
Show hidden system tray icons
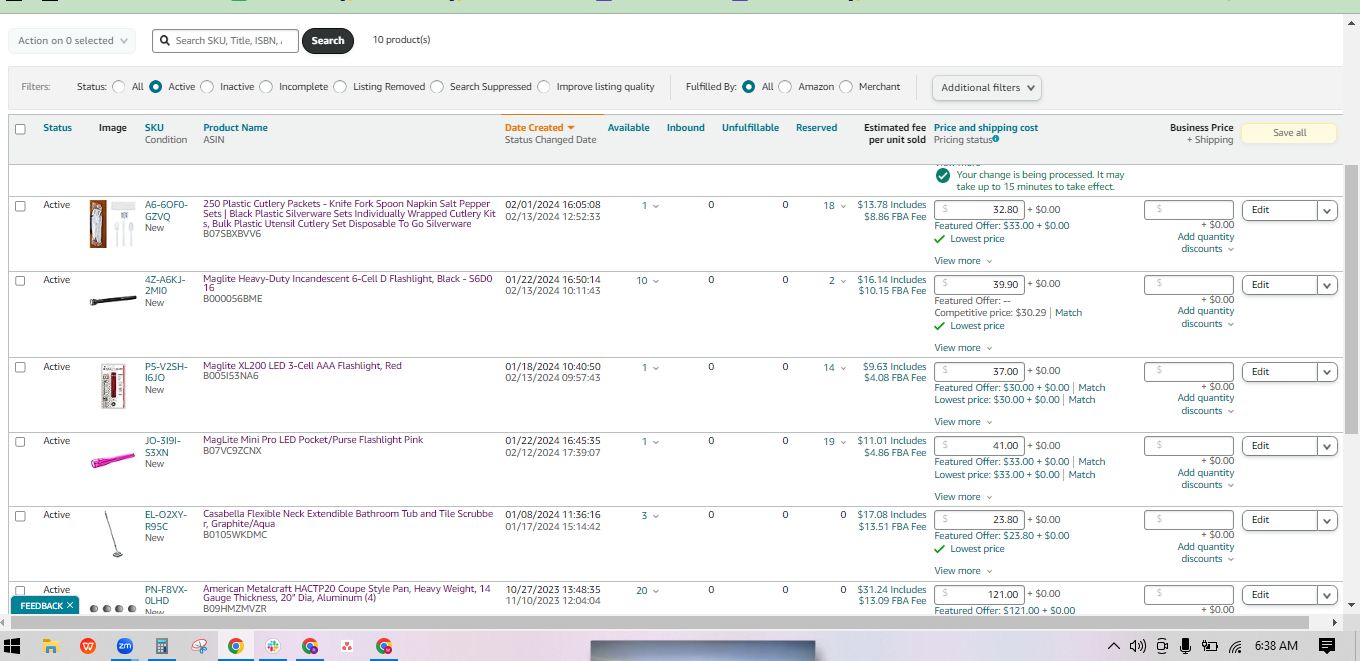tap(1114, 646)
